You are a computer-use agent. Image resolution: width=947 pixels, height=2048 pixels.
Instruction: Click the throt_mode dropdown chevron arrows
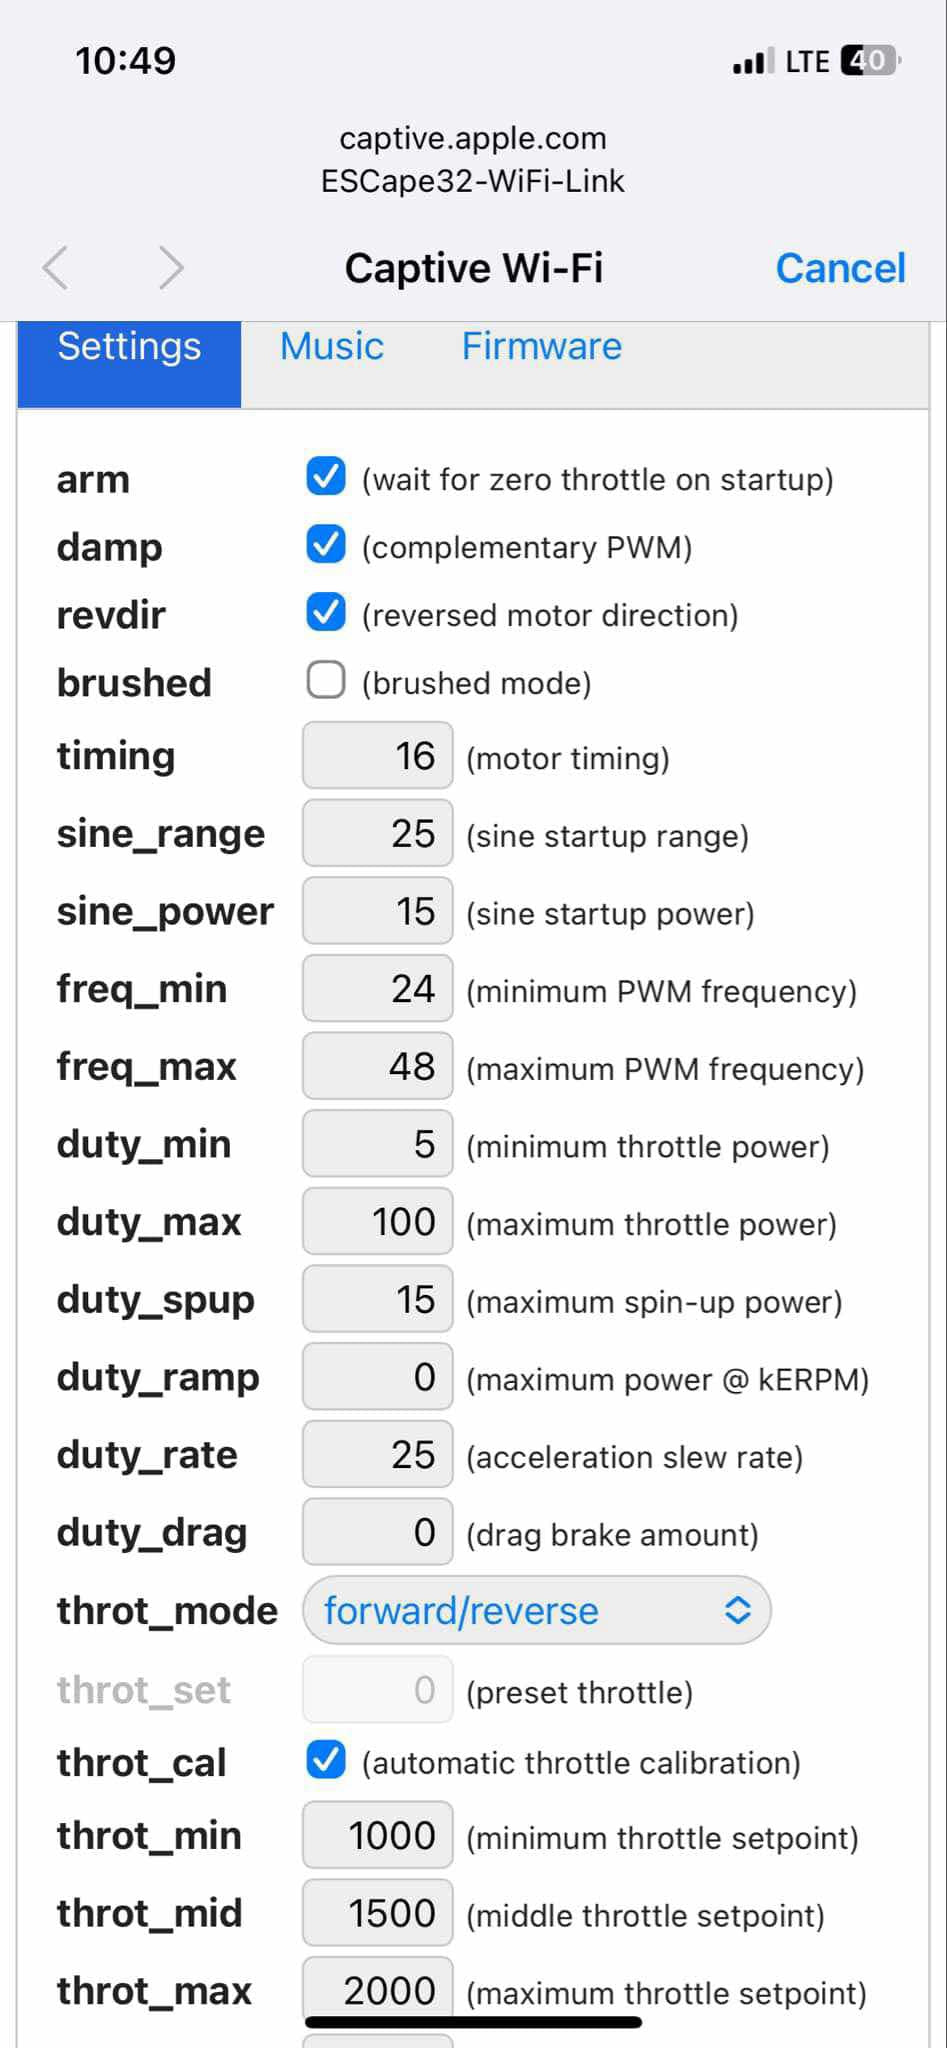pos(738,1611)
